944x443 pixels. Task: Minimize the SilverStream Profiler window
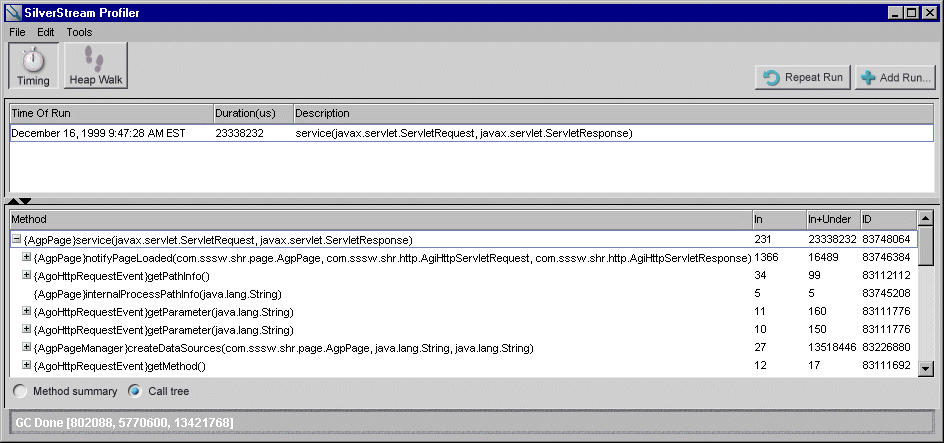coord(896,13)
